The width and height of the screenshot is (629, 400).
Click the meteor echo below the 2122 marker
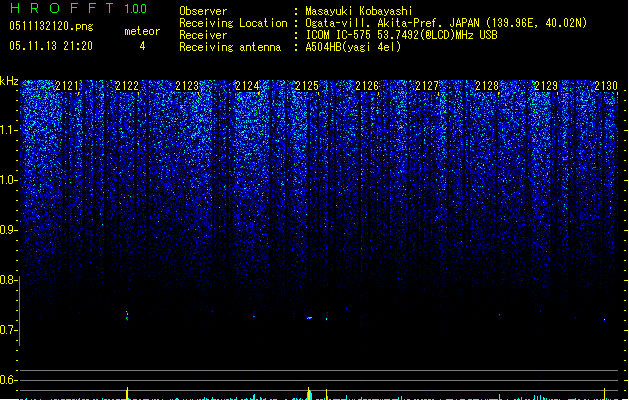click(127, 316)
